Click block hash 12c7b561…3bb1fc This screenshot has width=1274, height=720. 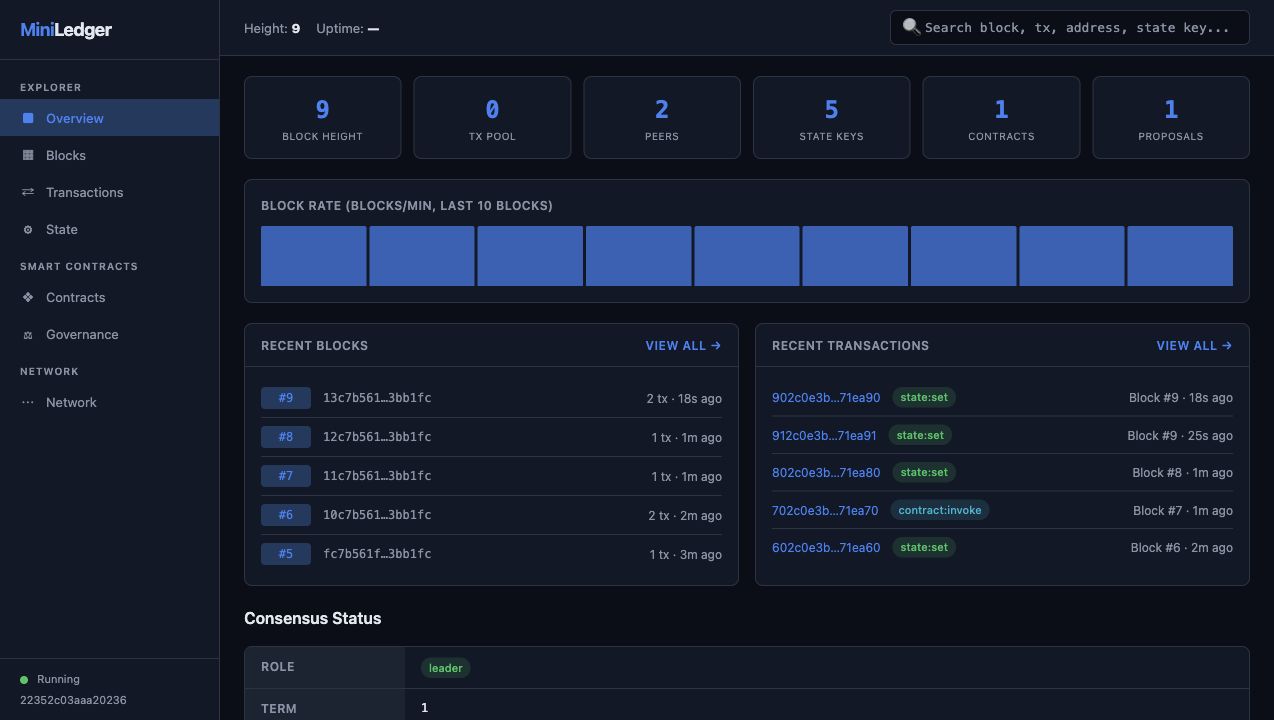tap(377, 437)
